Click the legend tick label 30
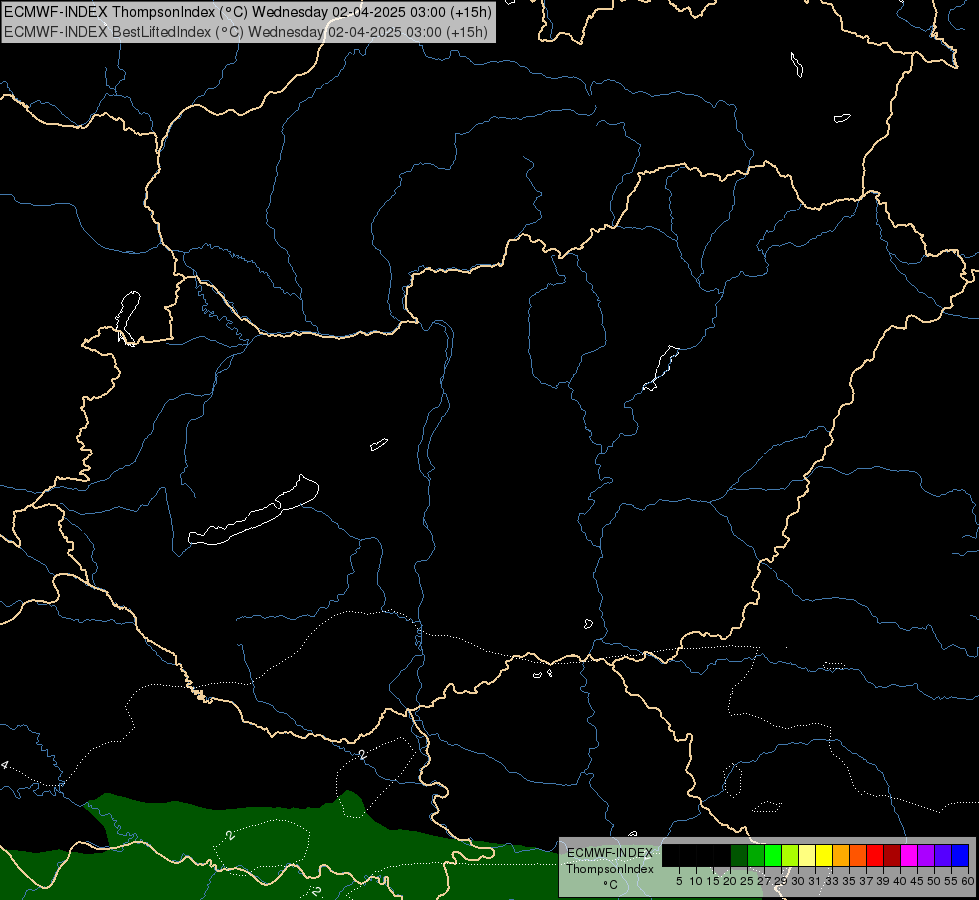The height and width of the screenshot is (900, 979). click(x=798, y=881)
